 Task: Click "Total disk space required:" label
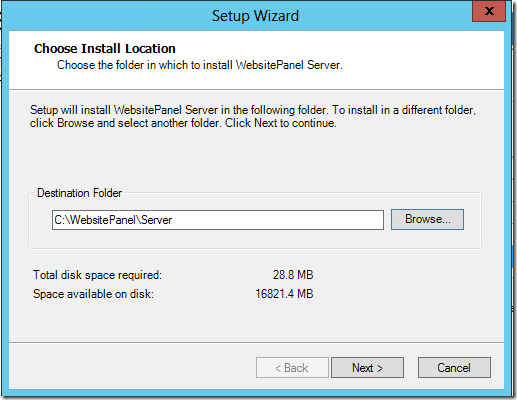click(x=97, y=275)
